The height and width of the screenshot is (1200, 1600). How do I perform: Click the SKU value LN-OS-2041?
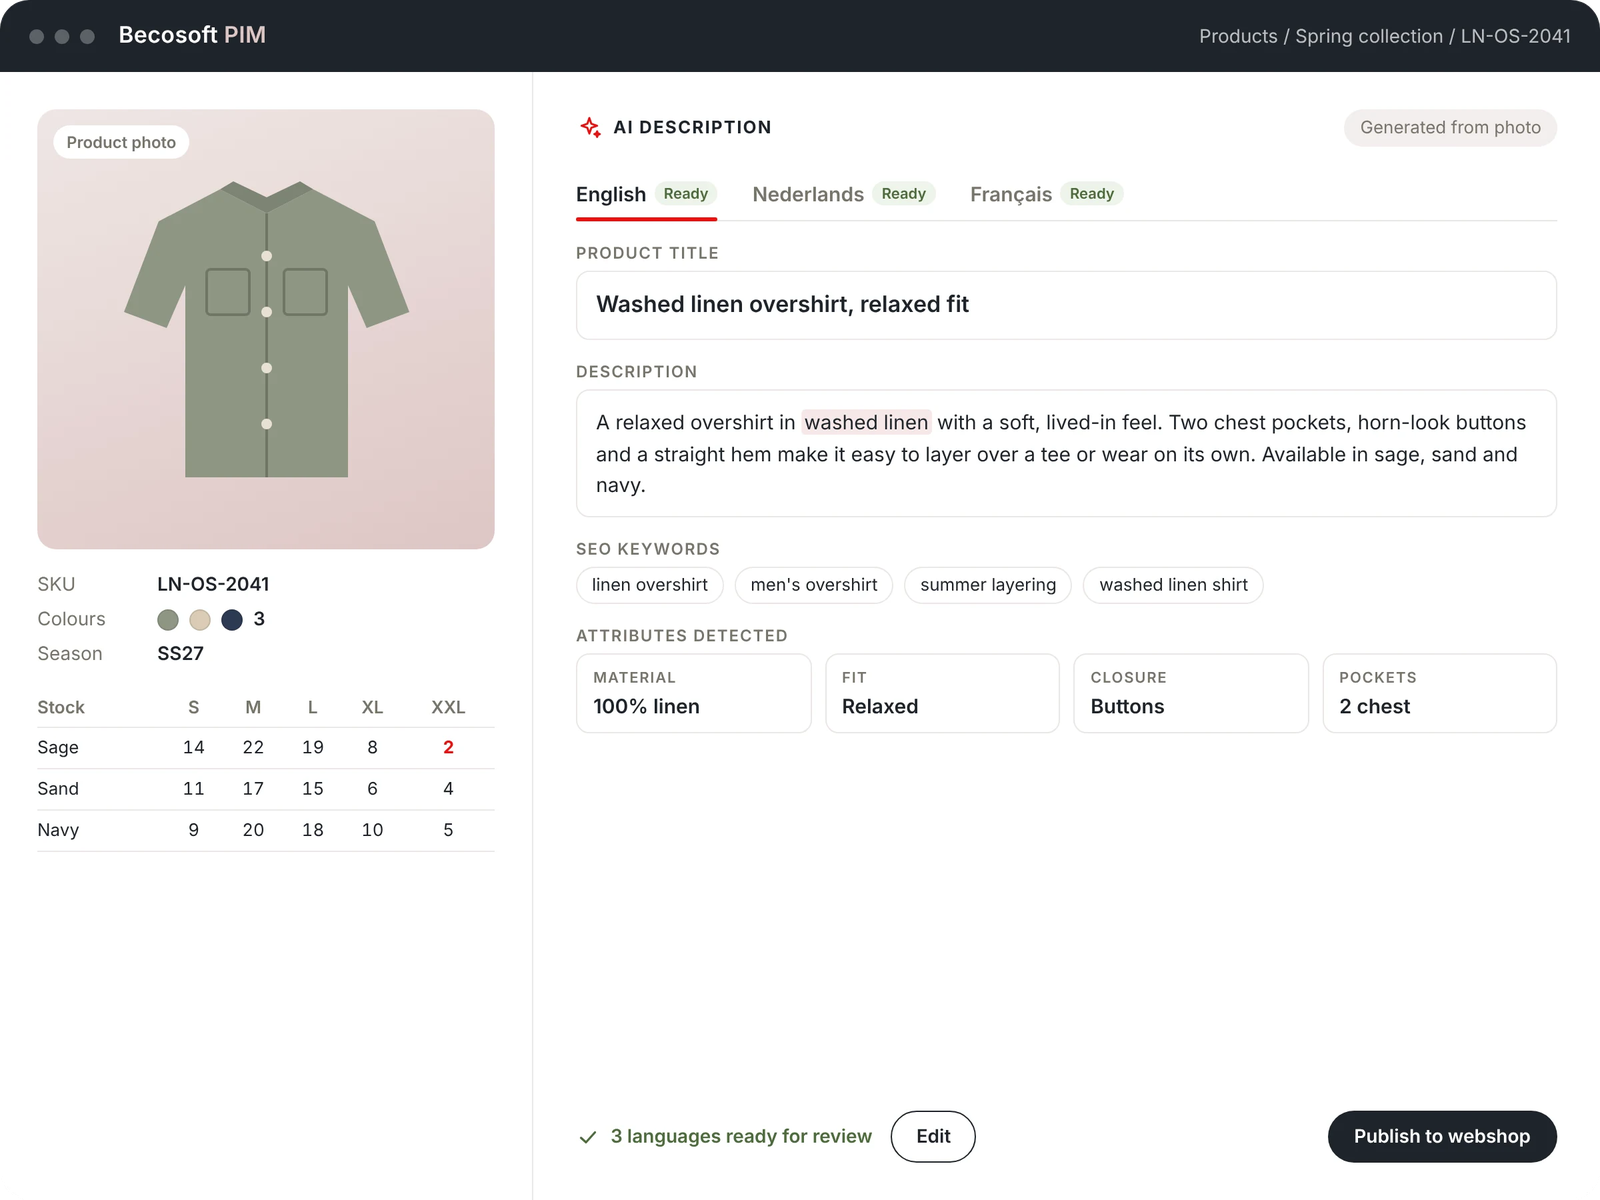pyautogui.click(x=213, y=584)
